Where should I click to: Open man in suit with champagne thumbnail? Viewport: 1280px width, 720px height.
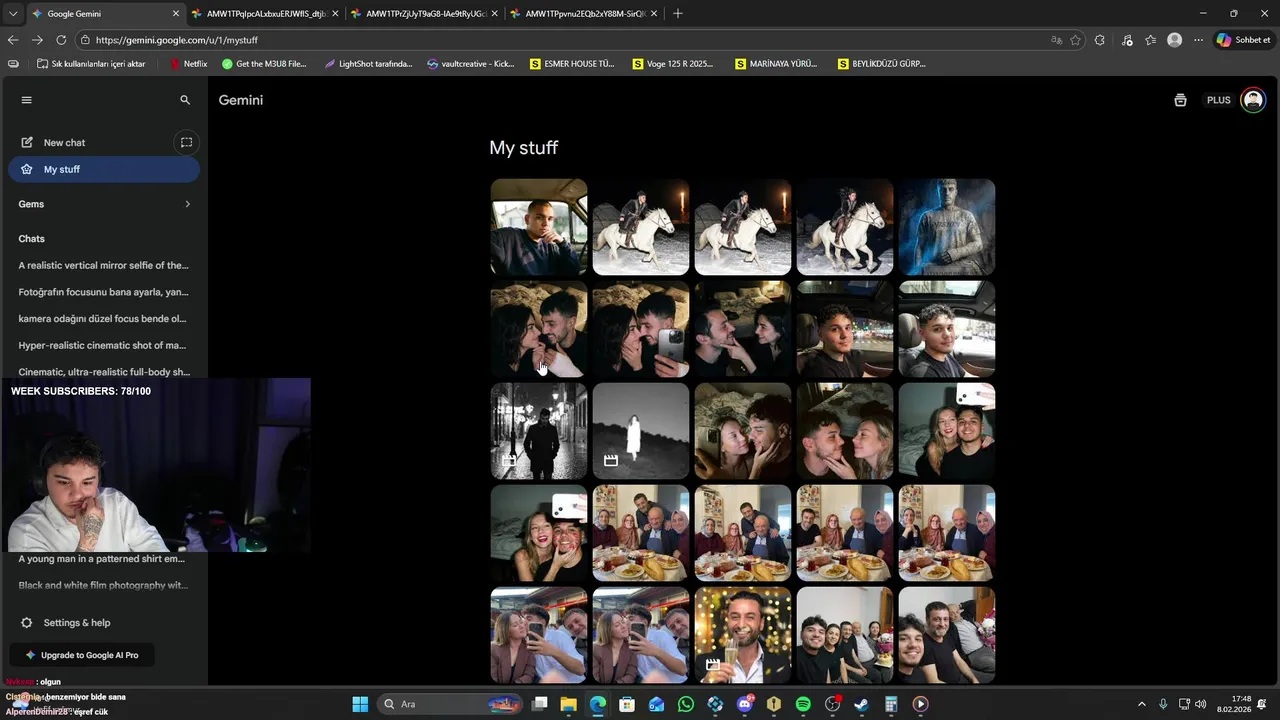tap(743, 635)
